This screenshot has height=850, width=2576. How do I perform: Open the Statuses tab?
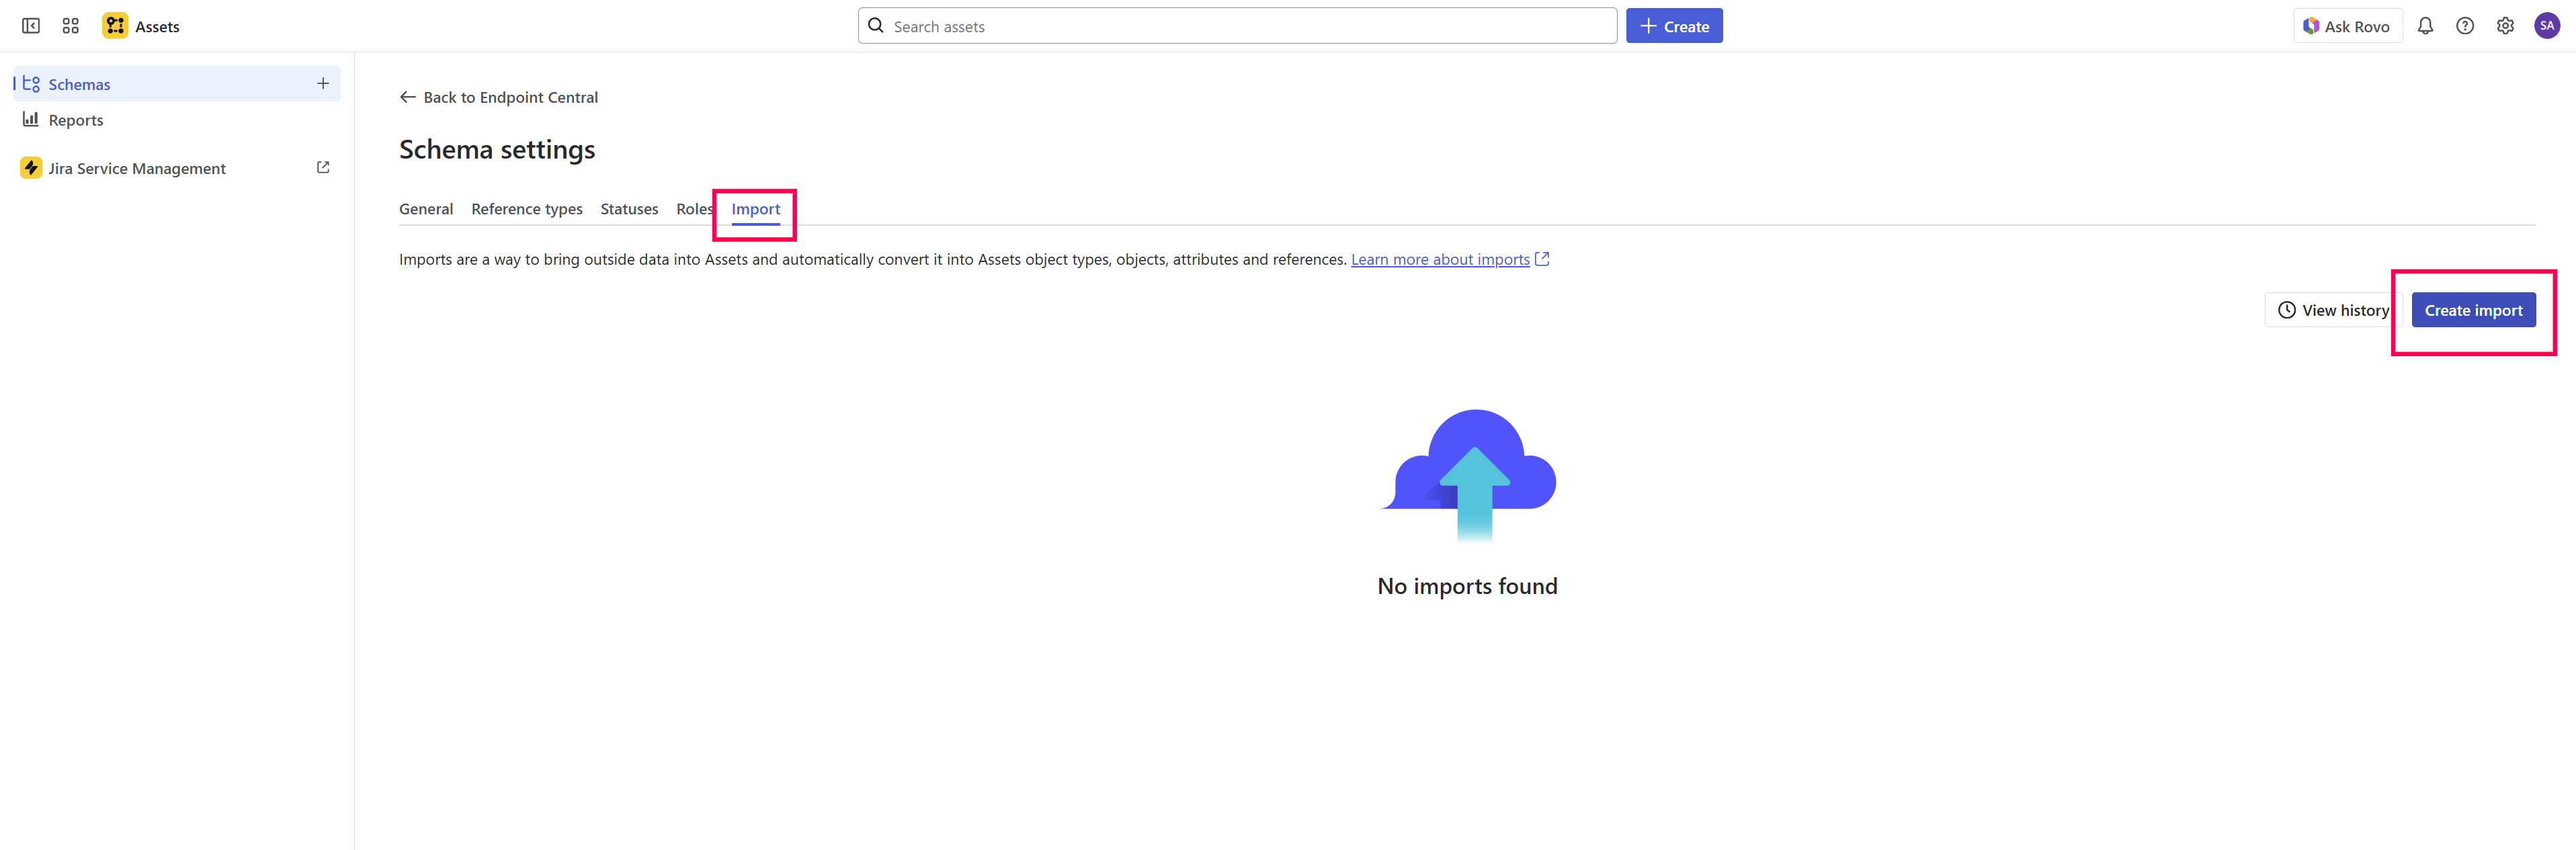coord(629,209)
